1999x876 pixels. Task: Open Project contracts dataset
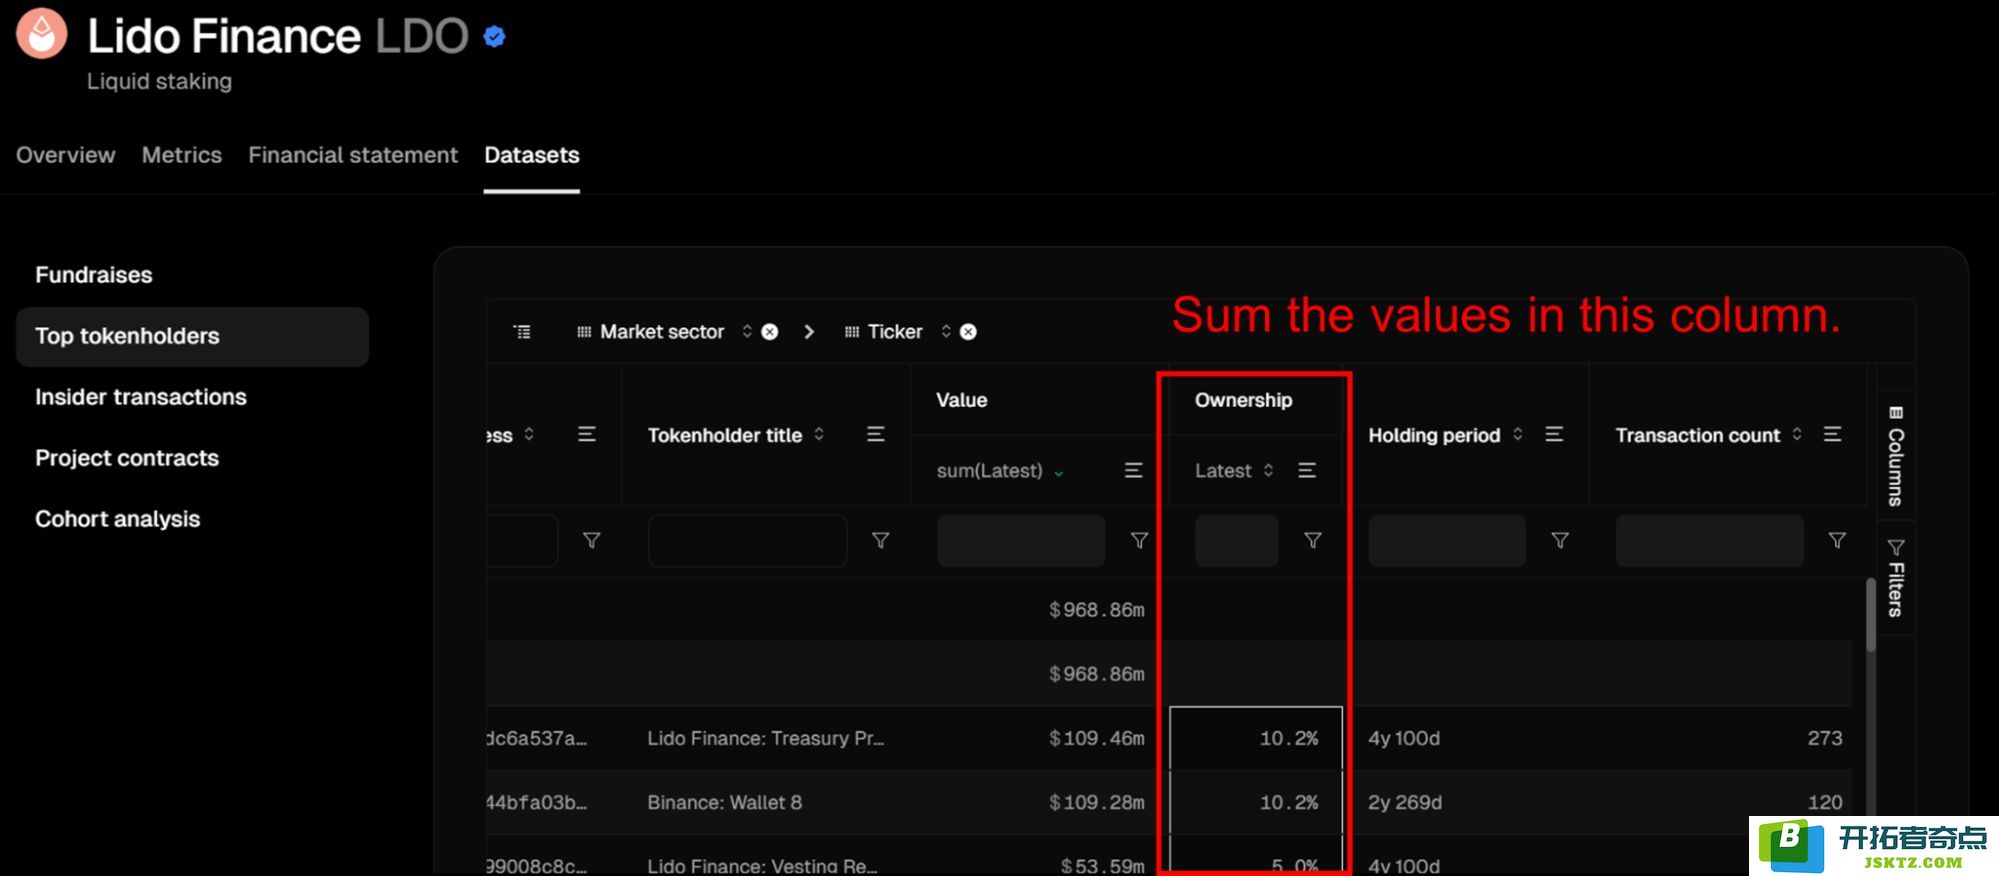tap(127, 458)
